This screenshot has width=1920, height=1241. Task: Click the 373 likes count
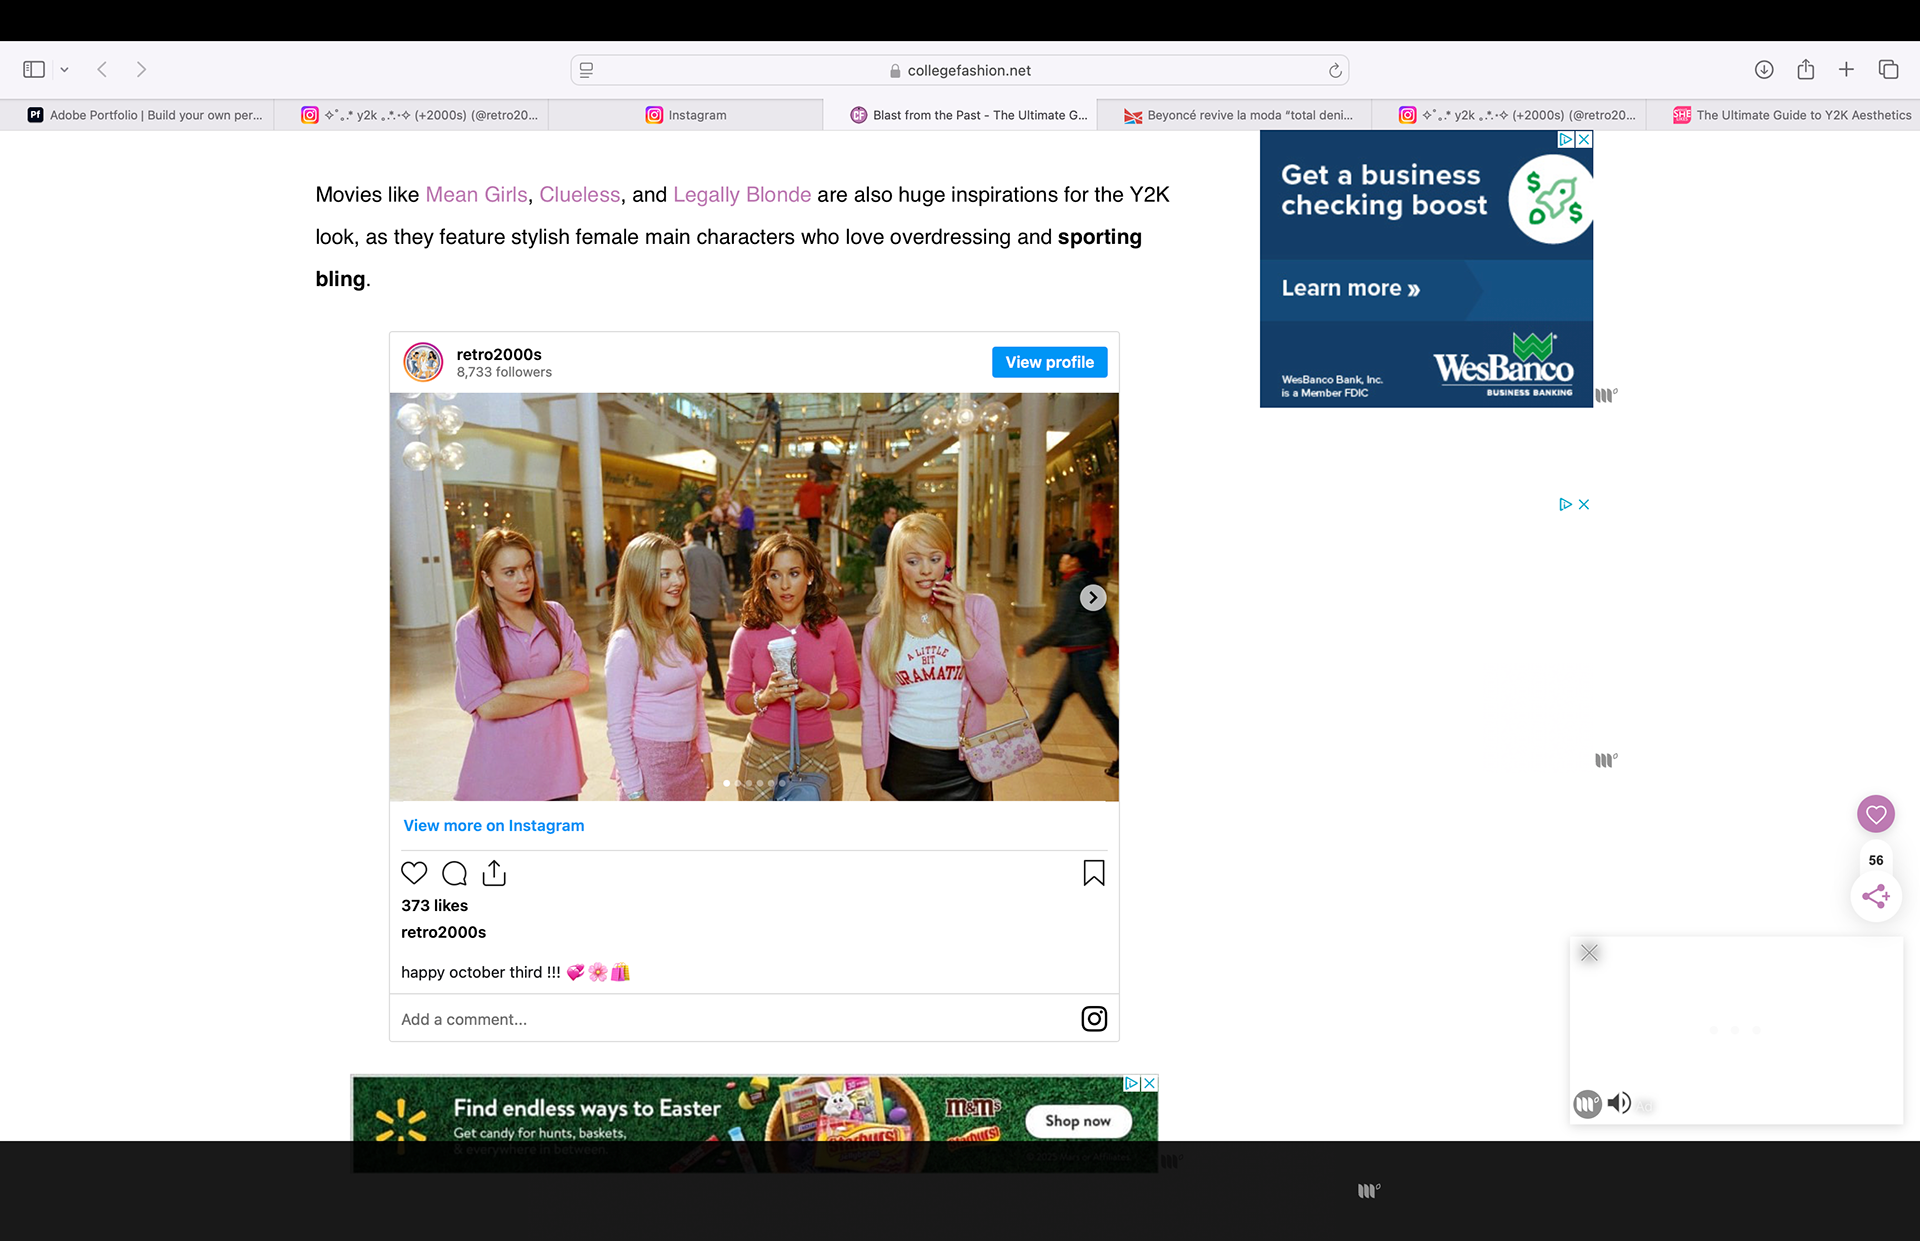click(434, 905)
